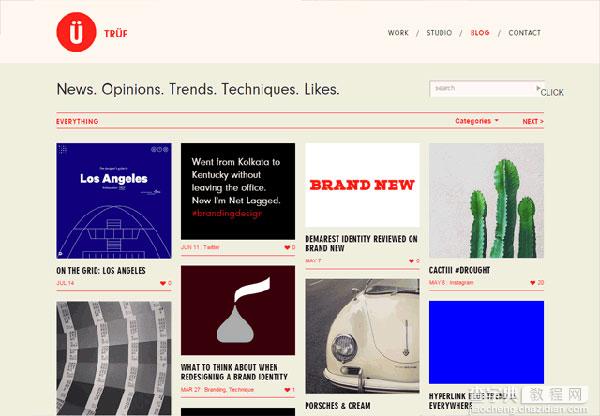
Task: Expand the Categories dropdown
Action: click(x=477, y=121)
